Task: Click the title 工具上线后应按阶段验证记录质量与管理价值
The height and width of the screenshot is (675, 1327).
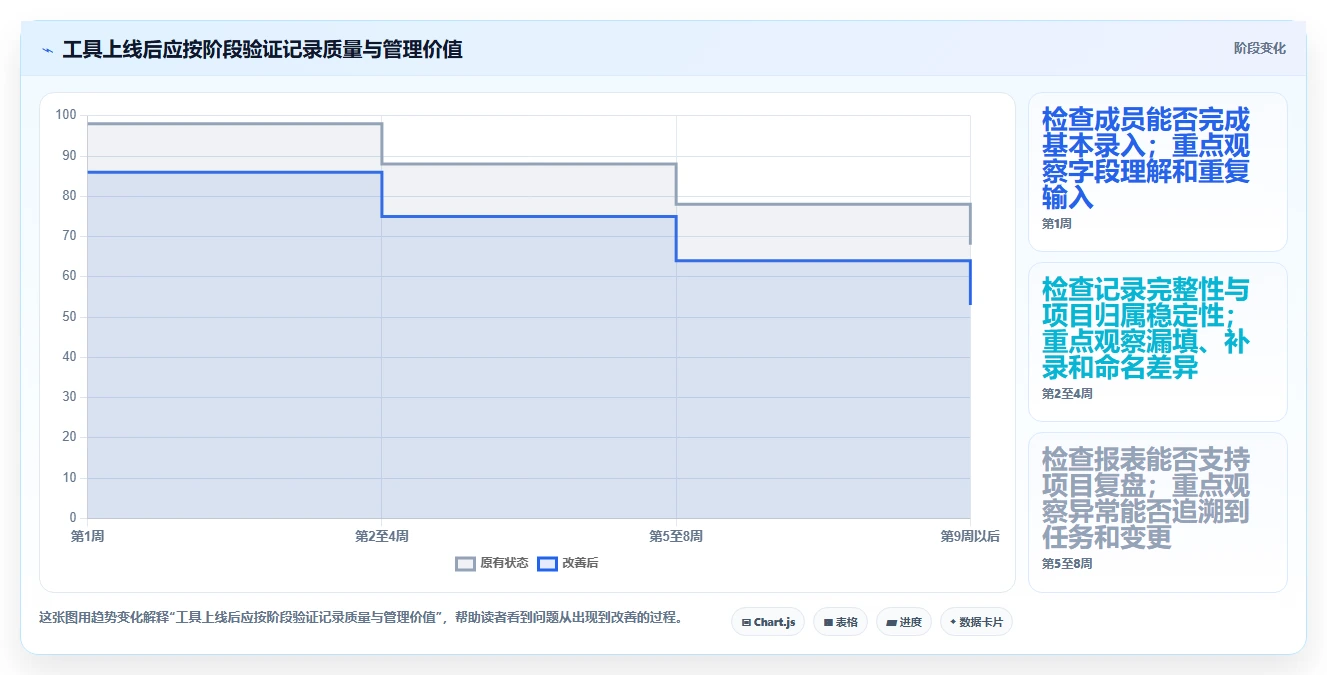Action: click(262, 50)
